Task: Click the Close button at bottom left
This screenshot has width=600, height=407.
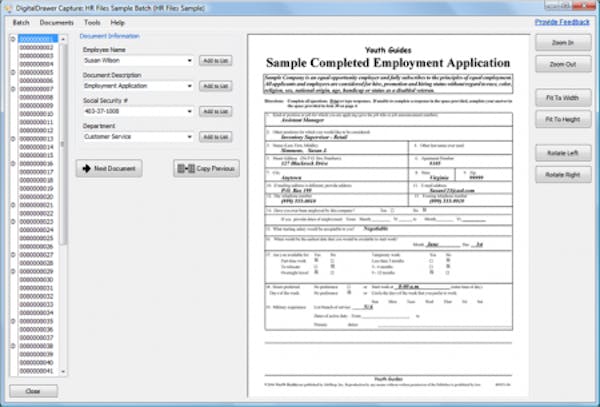Action: pos(33,391)
